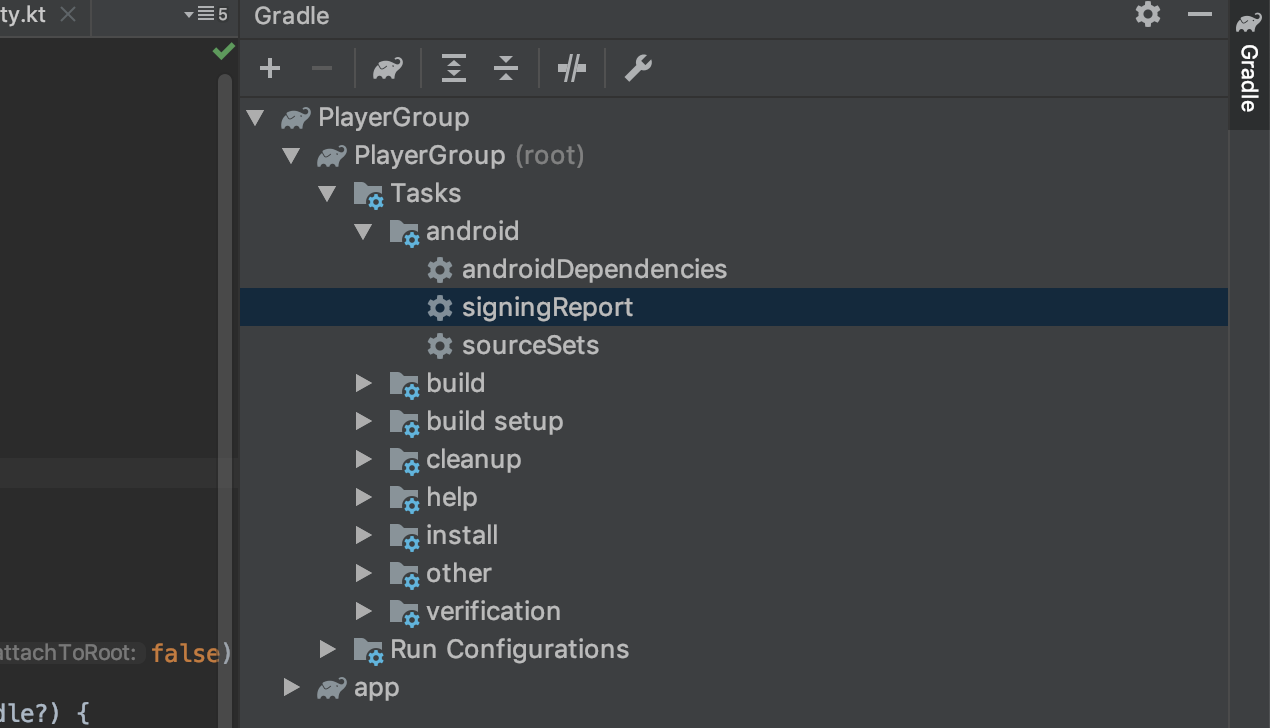Expand the build setup task group

(364, 421)
